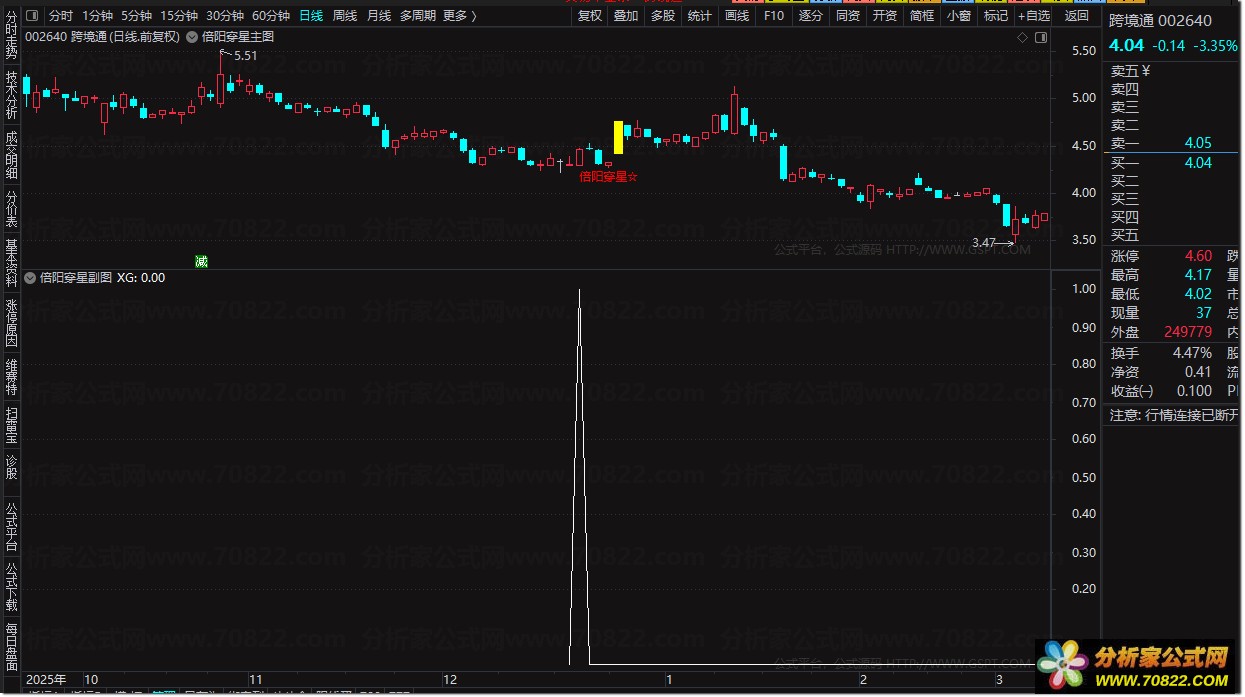Click the 倍阳穿星☆ signal label
The width and height of the screenshot is (1245, 697).
point(609,177)
